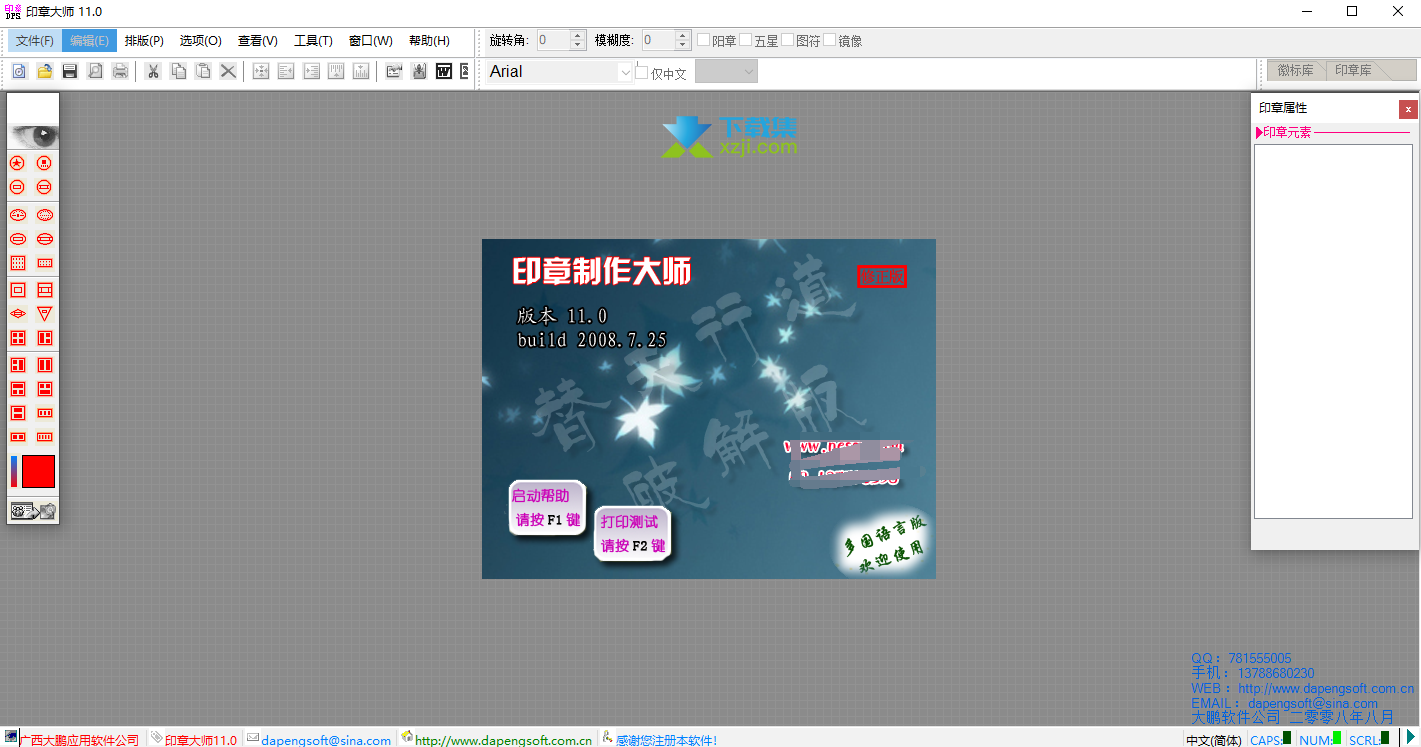Align elements to the left
1421x747 pixels.
(x=286, y=71)
